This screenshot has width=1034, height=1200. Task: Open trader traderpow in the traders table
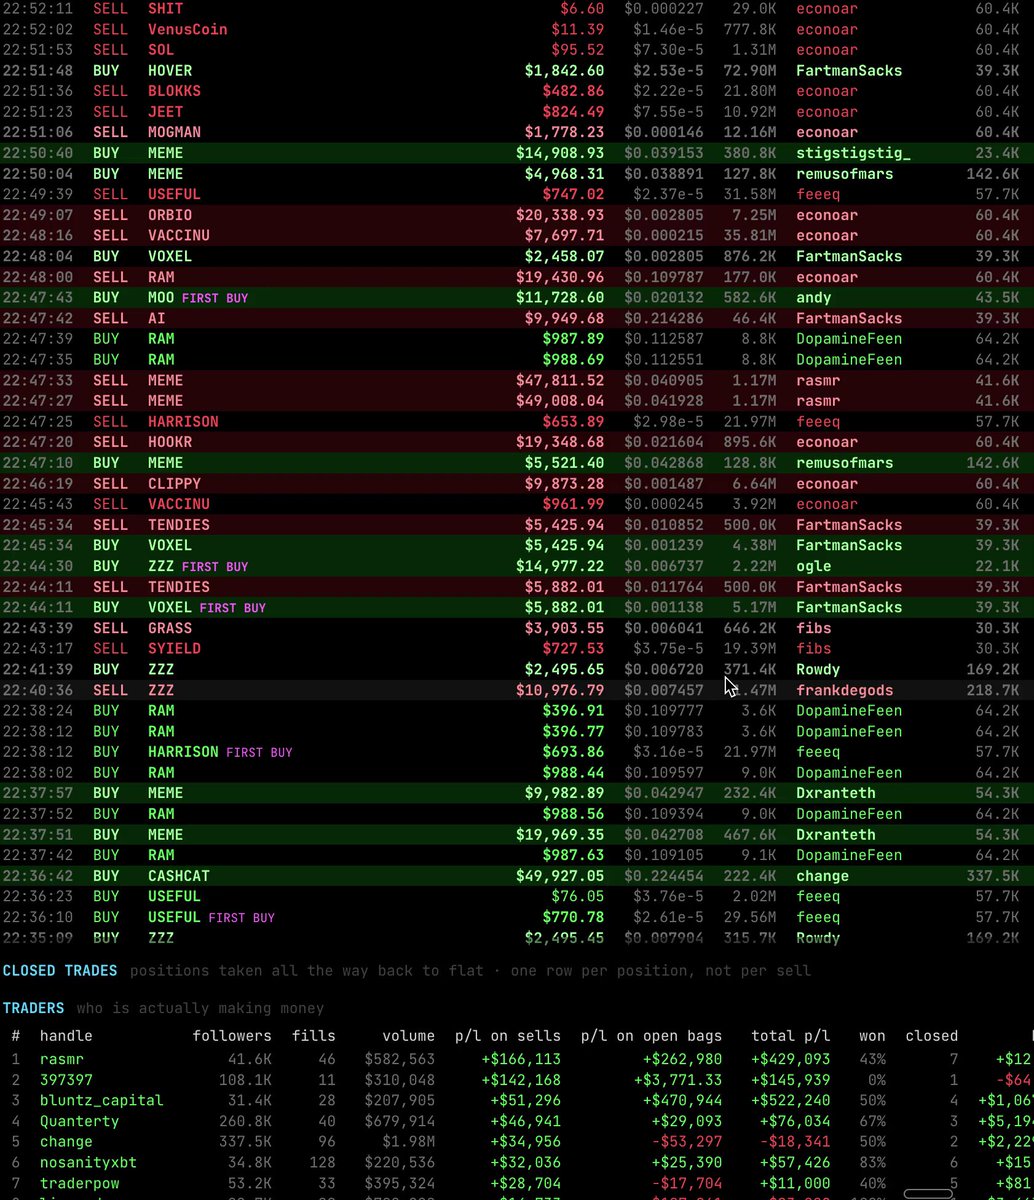[79, 1183]
